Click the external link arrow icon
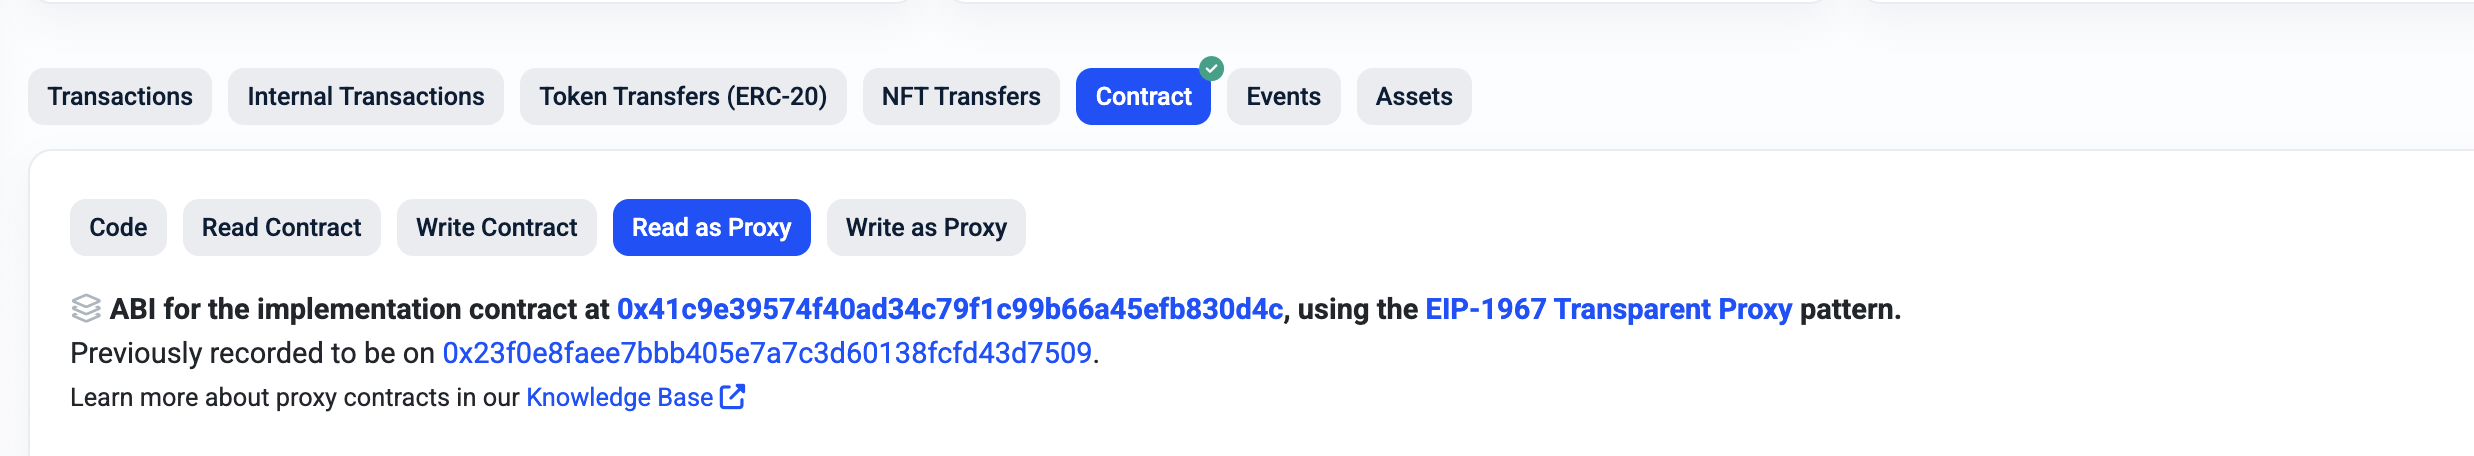 click(x=733, y=397)
